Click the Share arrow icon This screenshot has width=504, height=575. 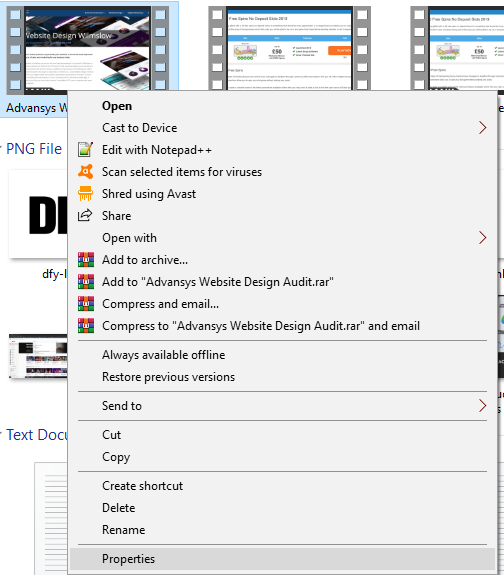85,215
